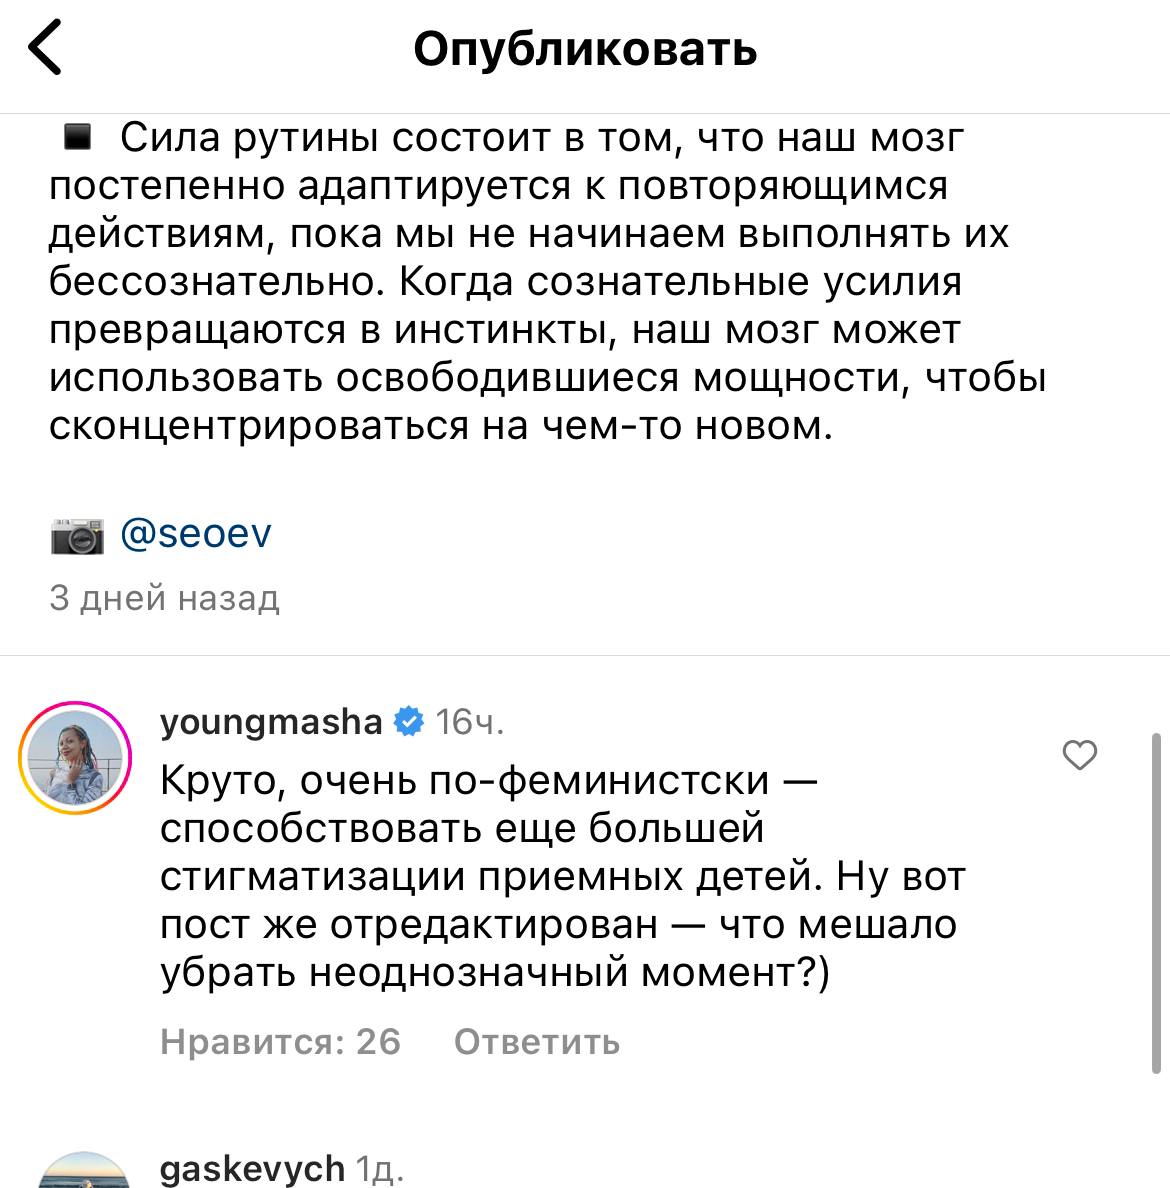This screenshot has width=1170, height=1188.
Task: Open youngmasha's profile picture story
Action: pyautogui.click(x=76, y=758)
